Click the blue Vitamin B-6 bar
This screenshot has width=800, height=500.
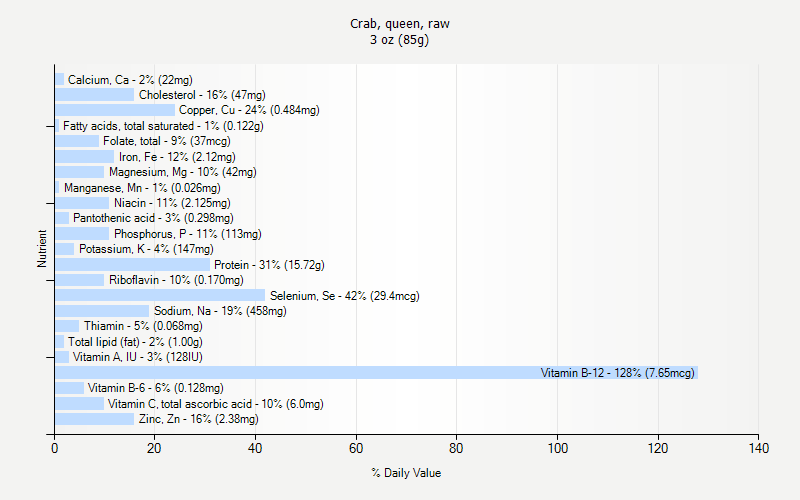pyautogui.click(x=69, y=388)
